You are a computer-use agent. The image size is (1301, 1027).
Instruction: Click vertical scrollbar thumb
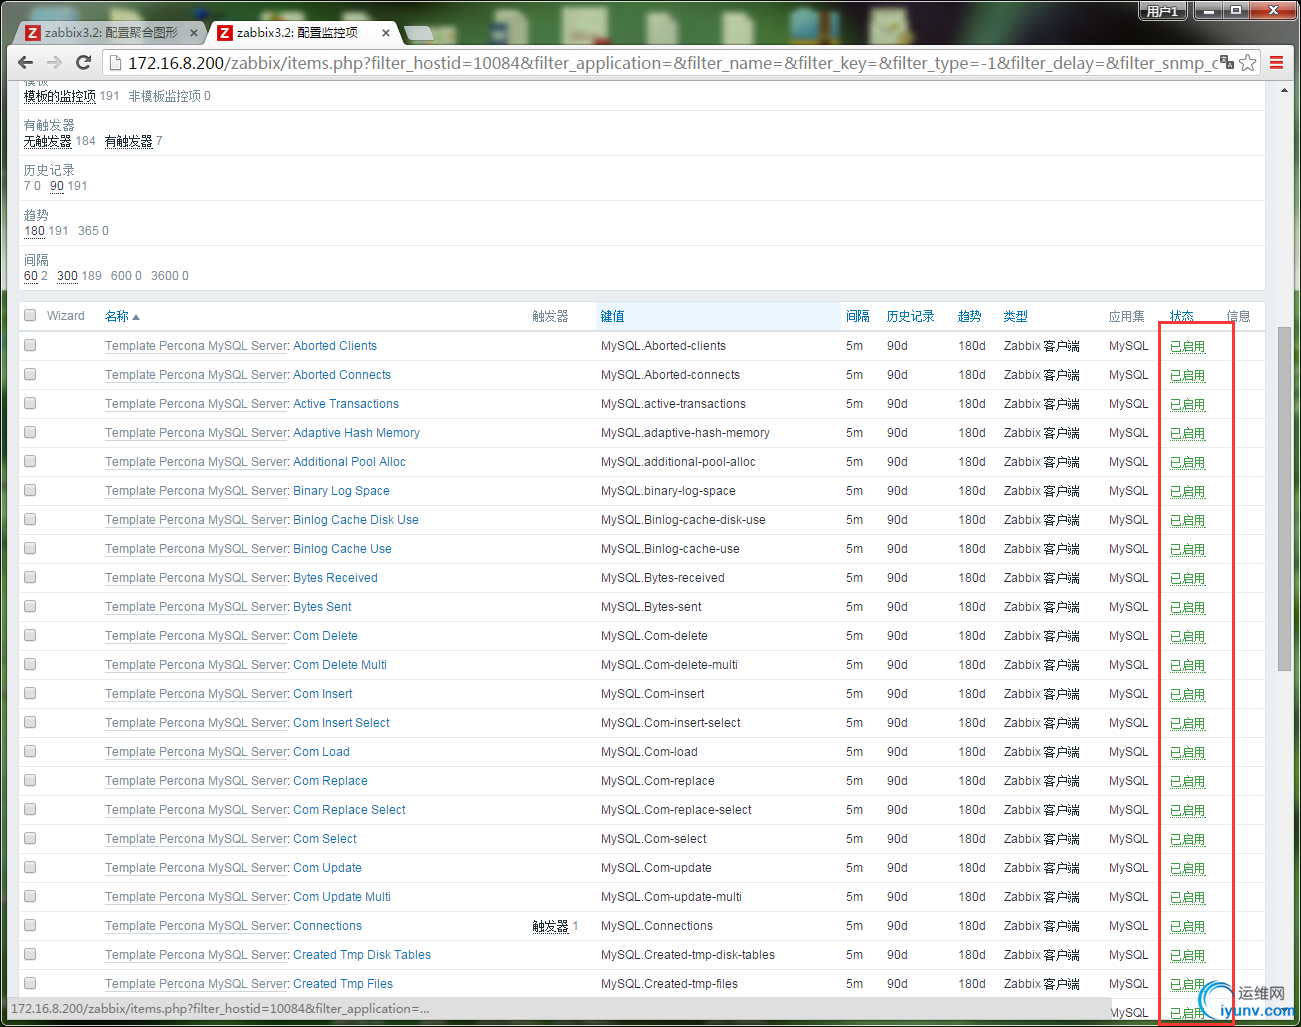tap(1284, 498)
